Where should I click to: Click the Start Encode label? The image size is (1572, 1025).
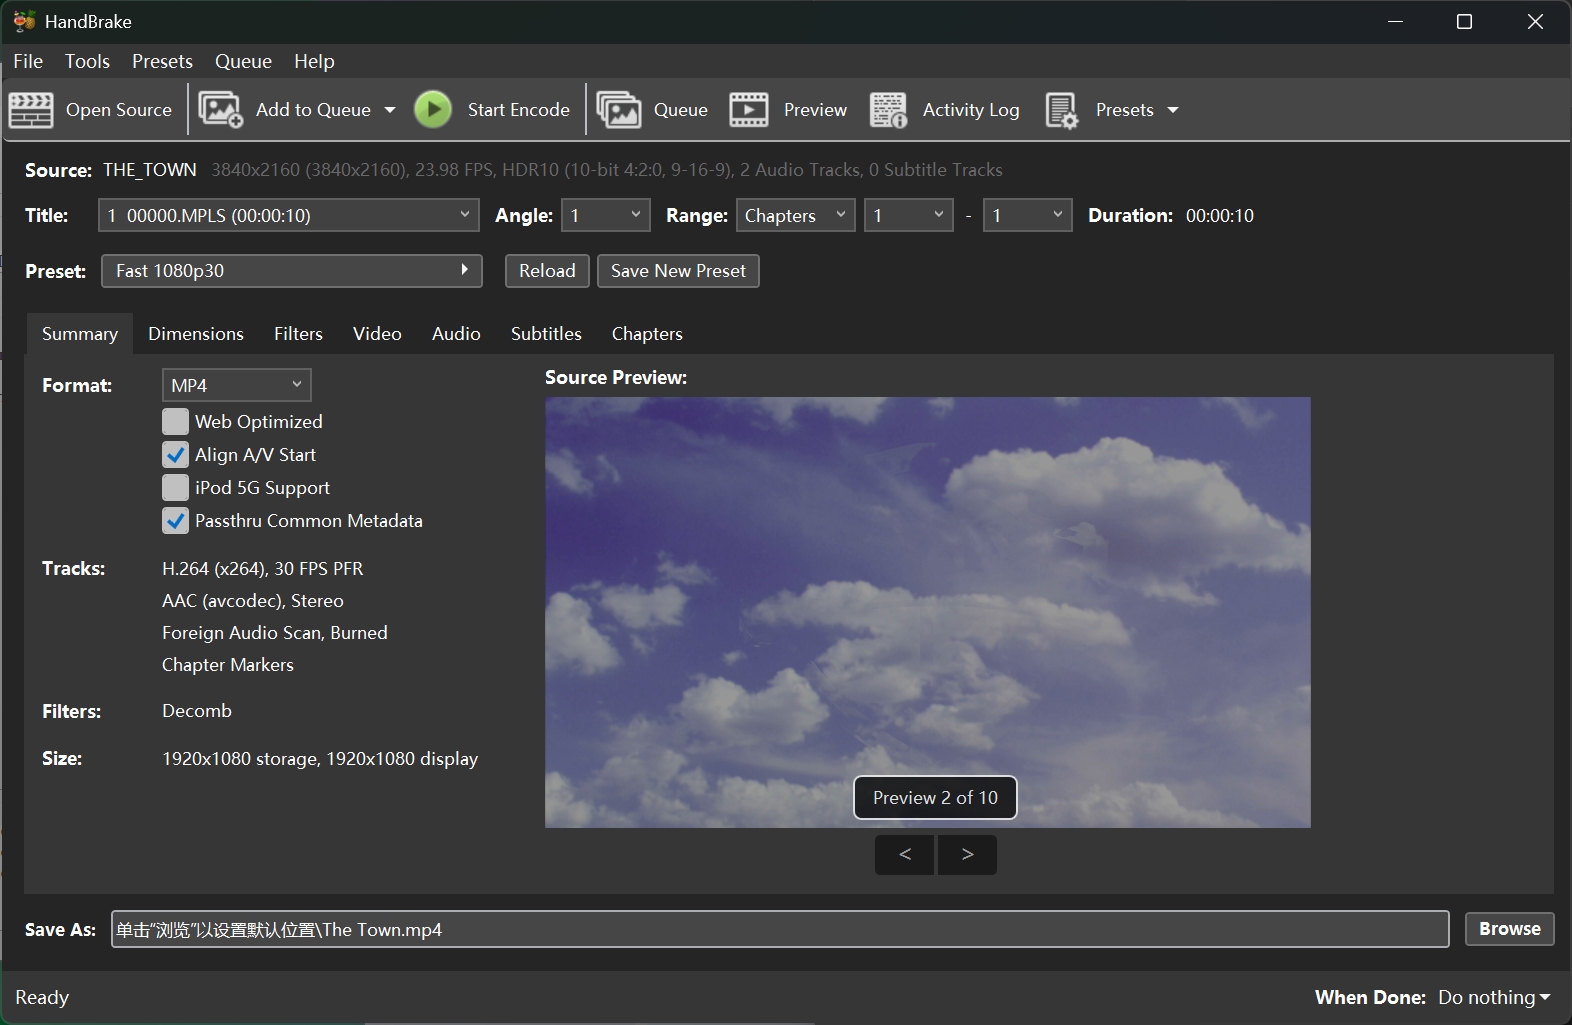click(518, 110)
